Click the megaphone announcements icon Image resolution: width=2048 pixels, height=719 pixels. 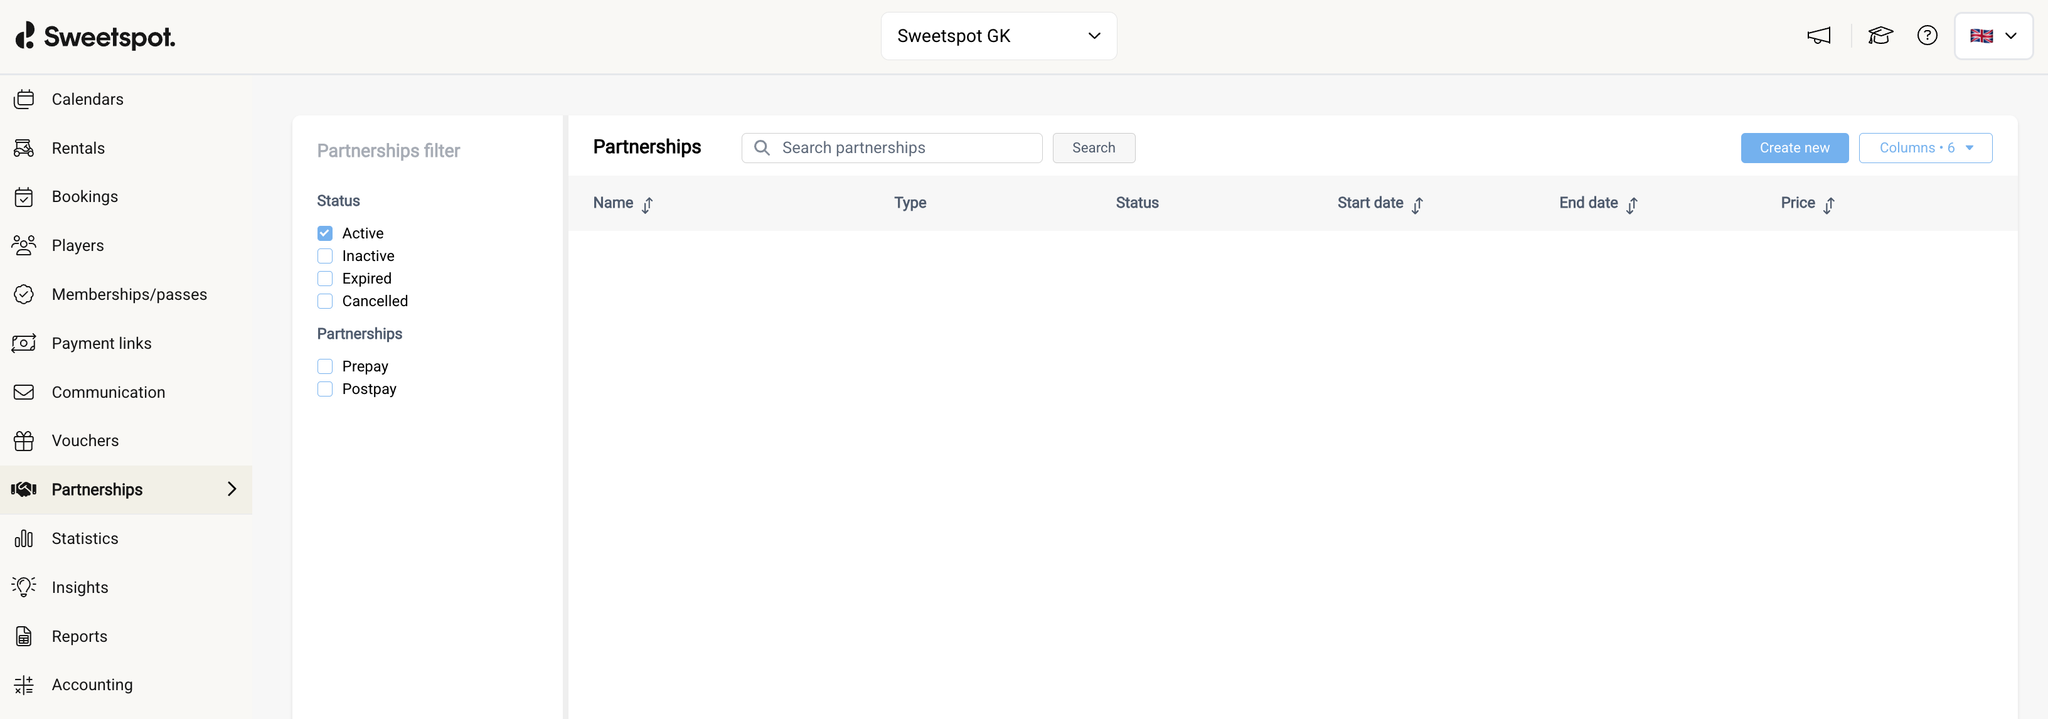pos(1819,36)
